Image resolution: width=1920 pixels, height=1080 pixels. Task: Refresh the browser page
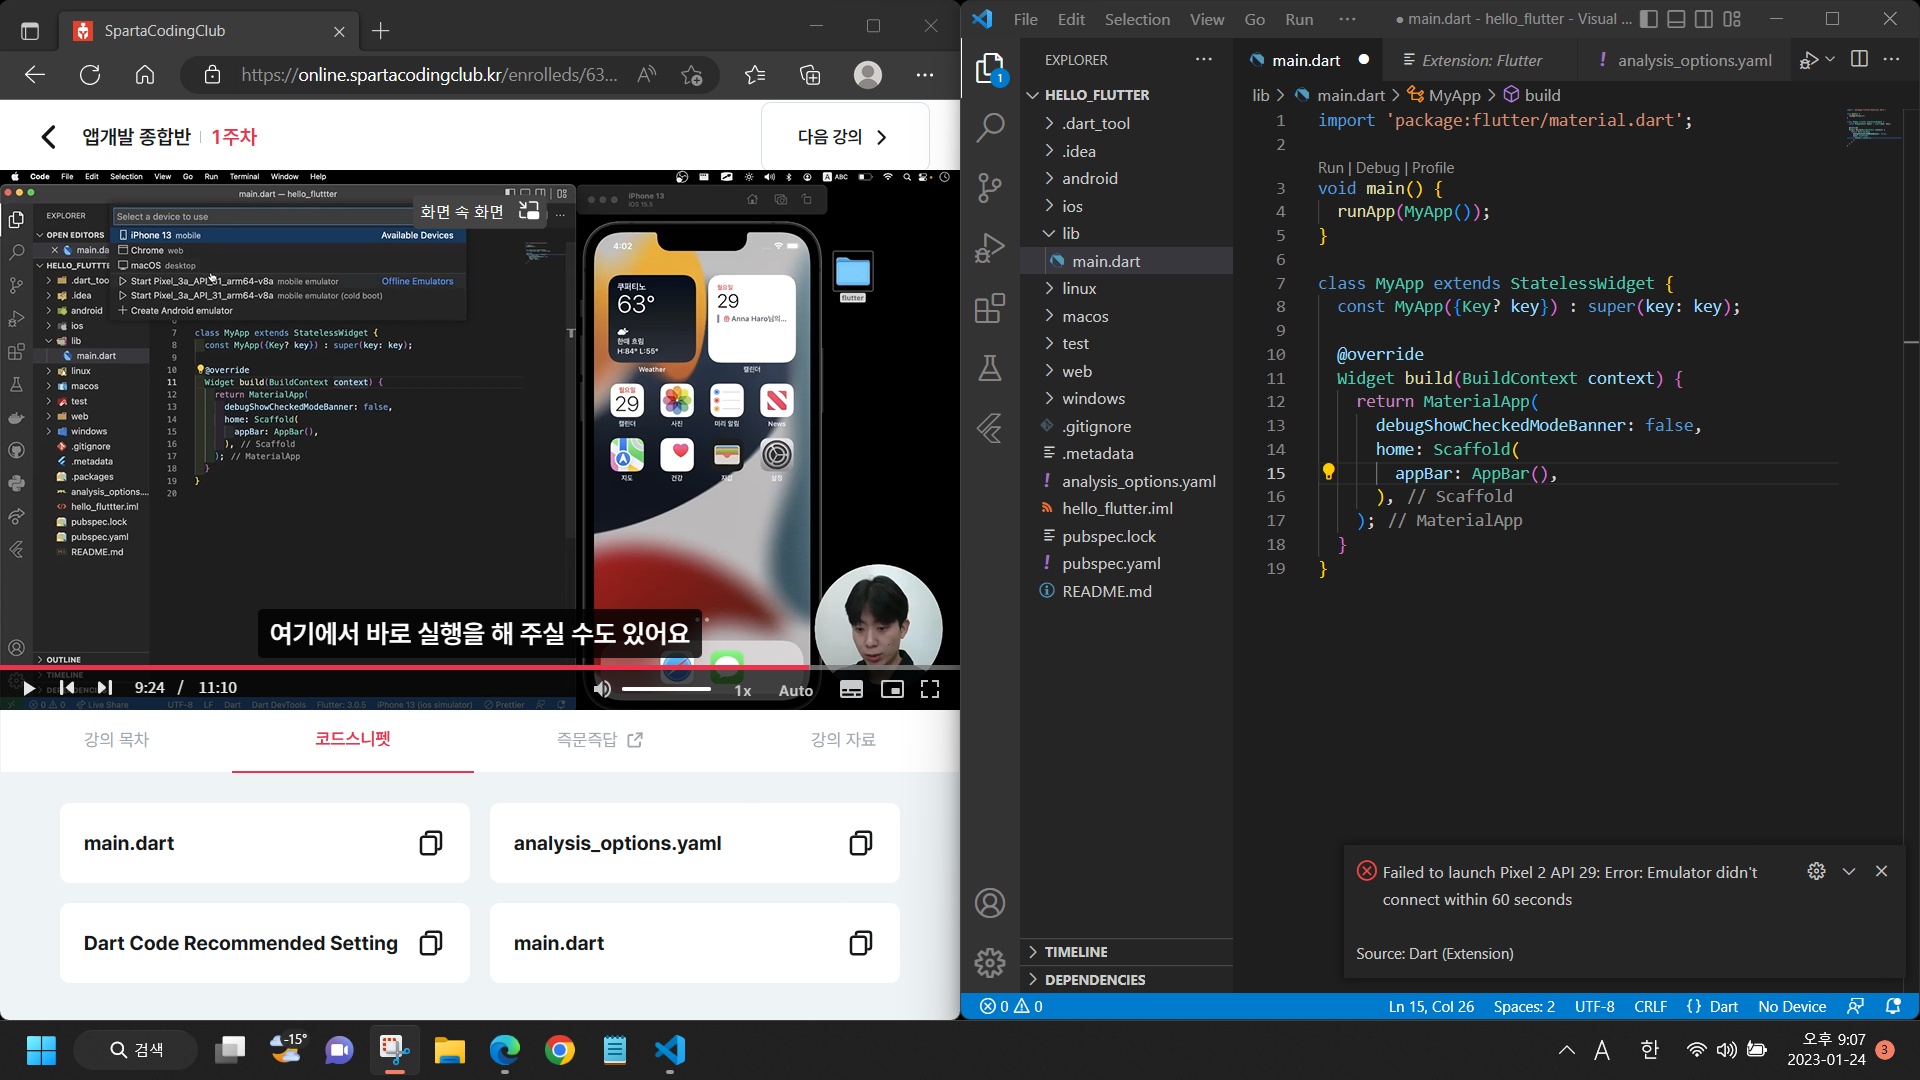(90, 75)
